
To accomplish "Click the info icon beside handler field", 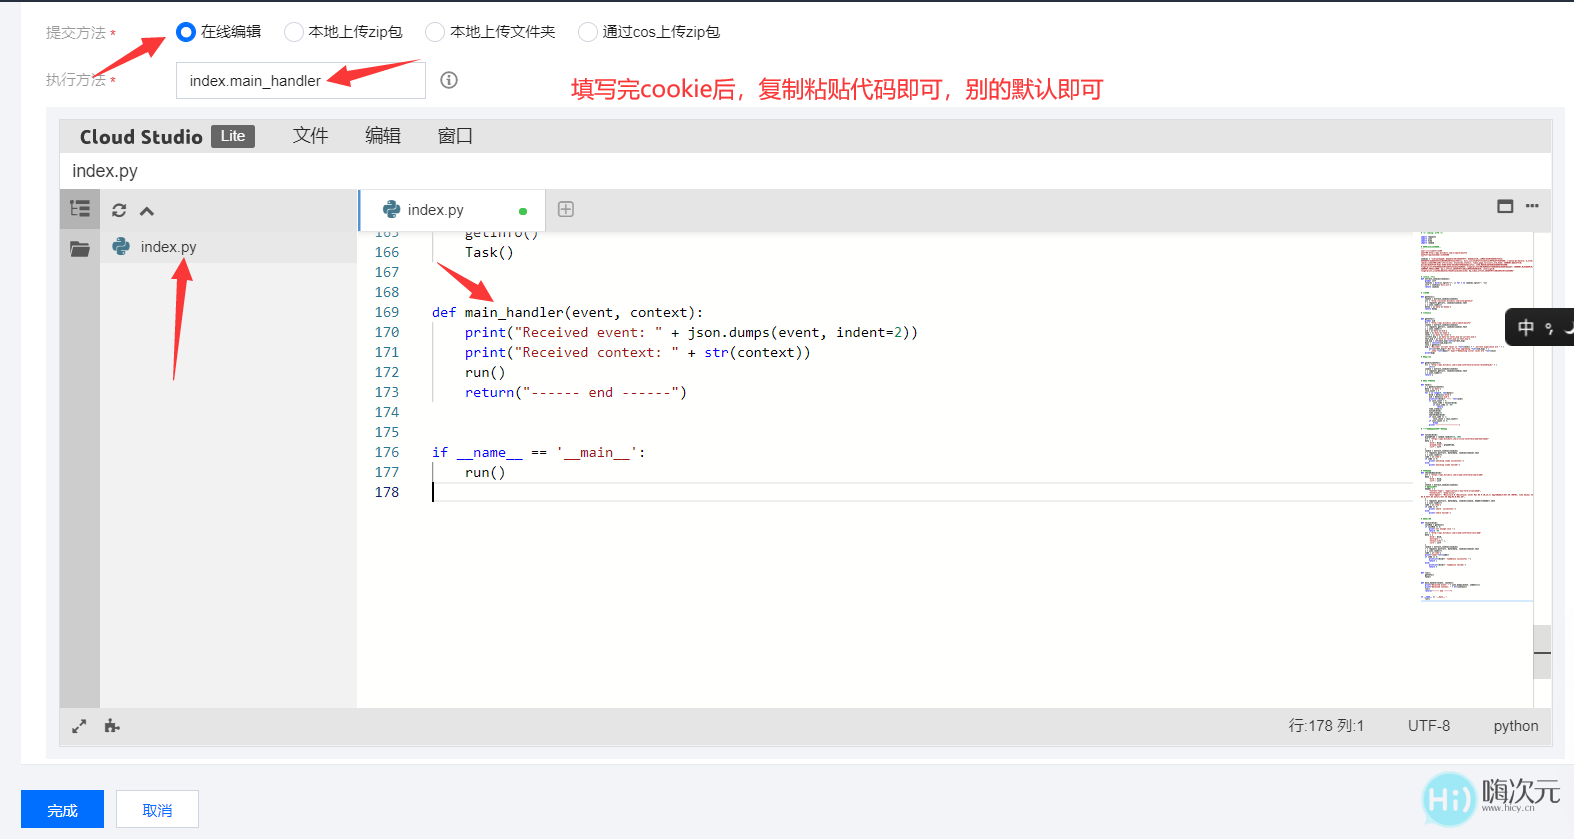I will click(x=449, y=80).
